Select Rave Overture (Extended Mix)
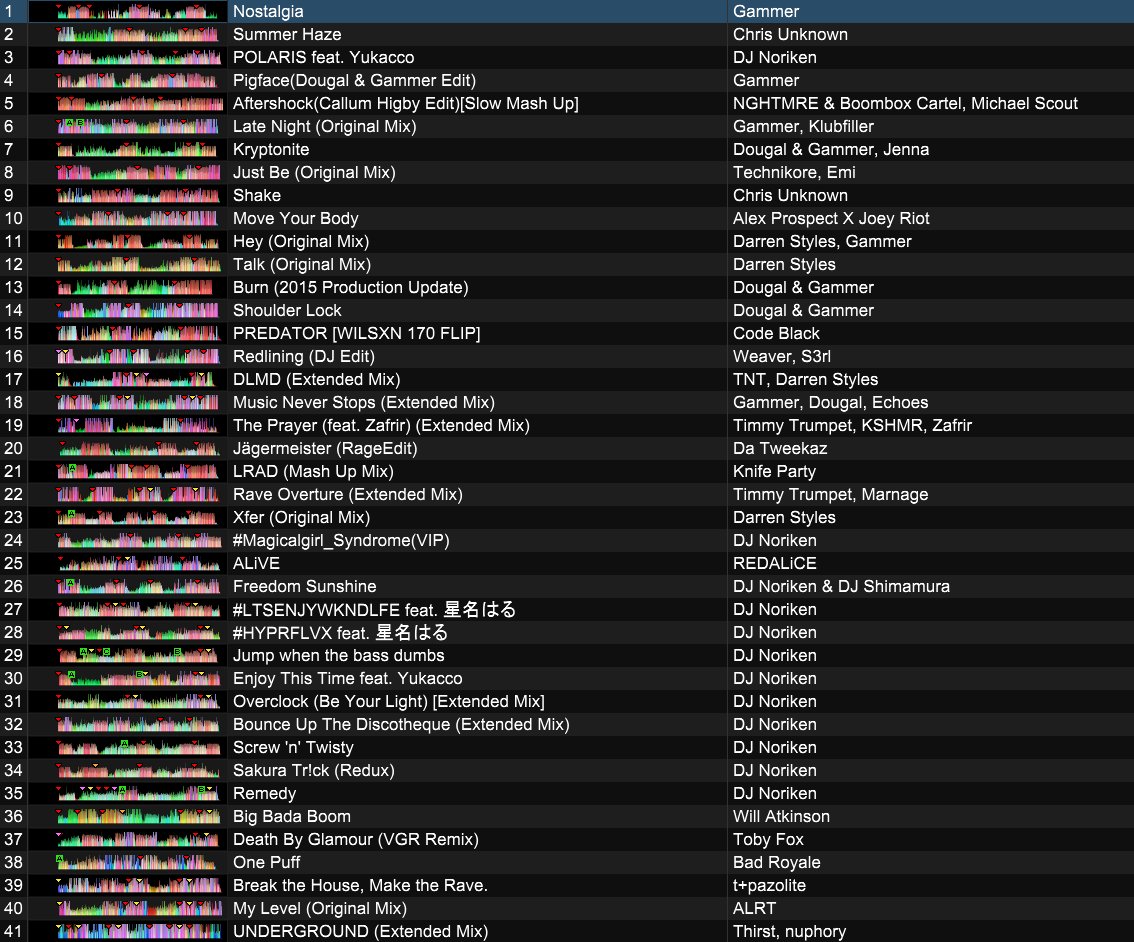The image size is (1134, 942). (348, 494)
